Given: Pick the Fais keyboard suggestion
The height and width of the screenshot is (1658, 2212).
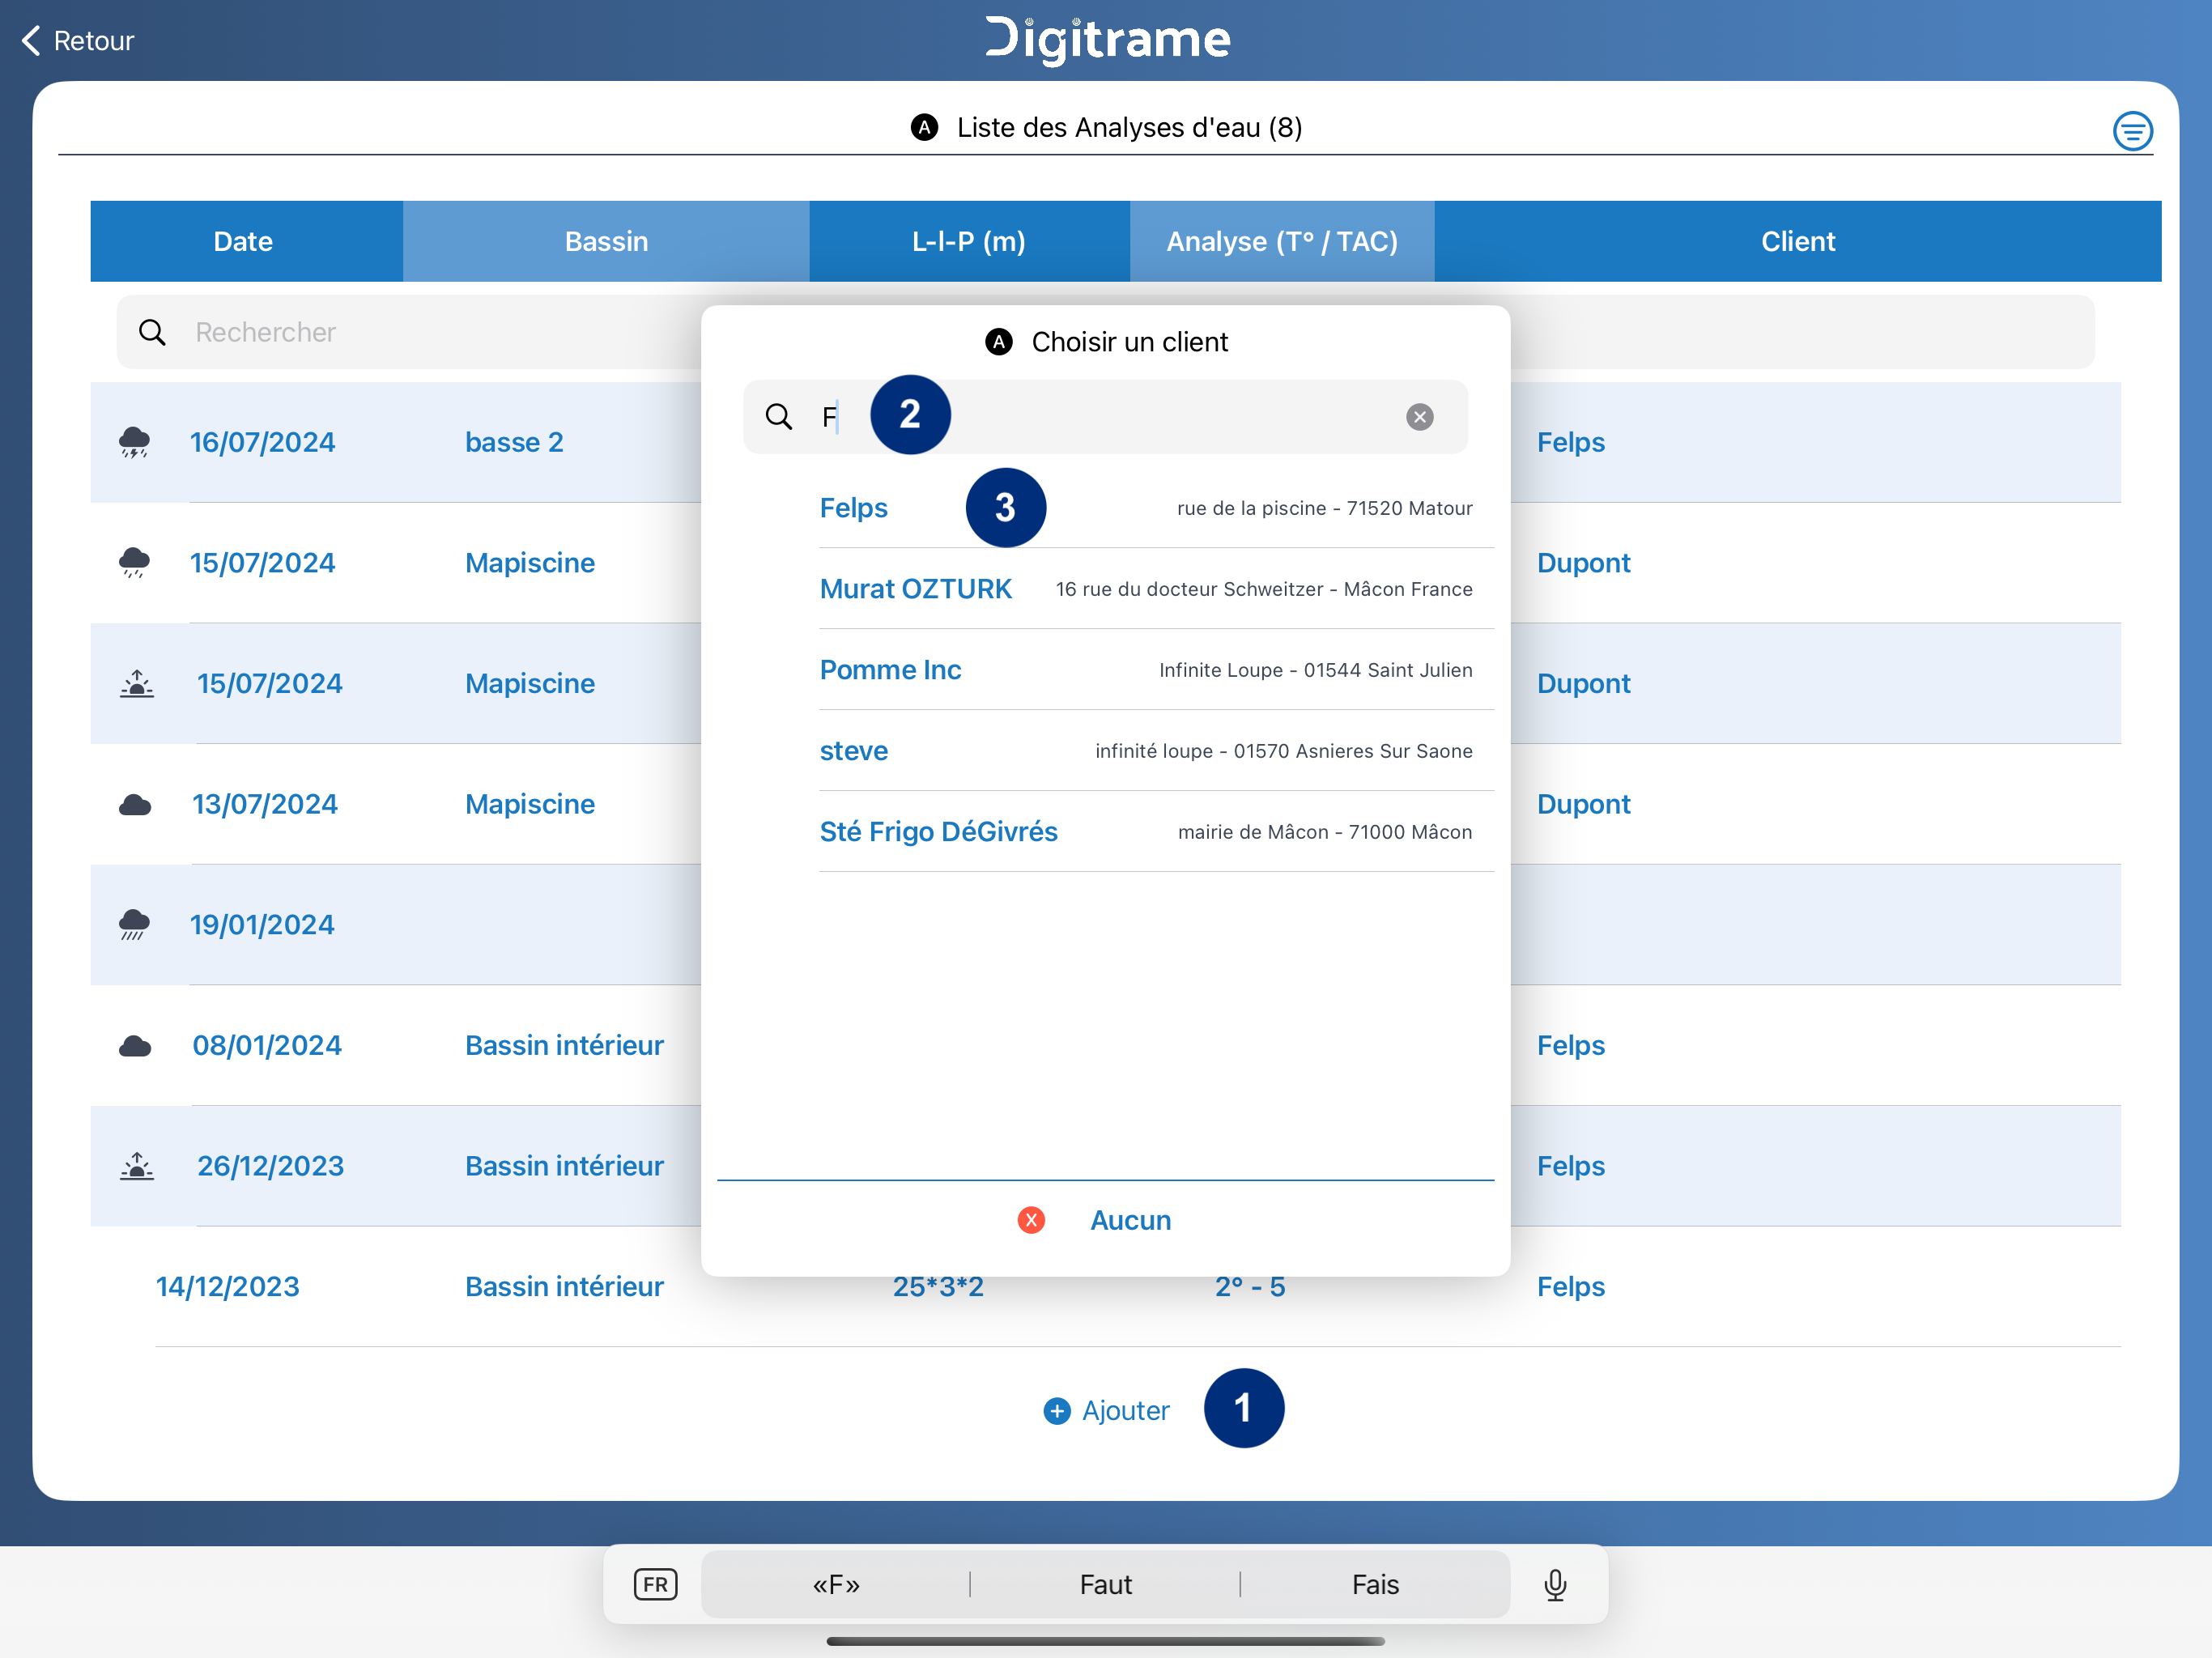Looking at the screenshot, I should click(x=1375, y=1585).
